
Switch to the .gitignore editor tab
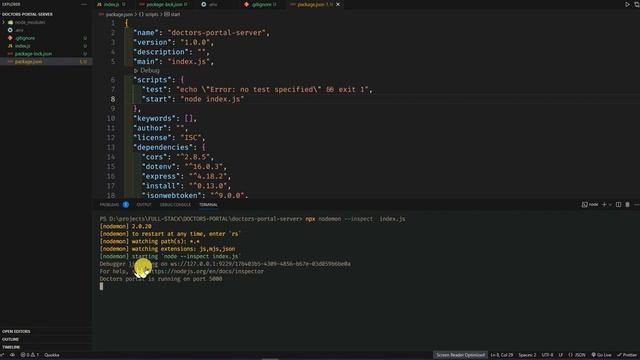pos(261,4)
